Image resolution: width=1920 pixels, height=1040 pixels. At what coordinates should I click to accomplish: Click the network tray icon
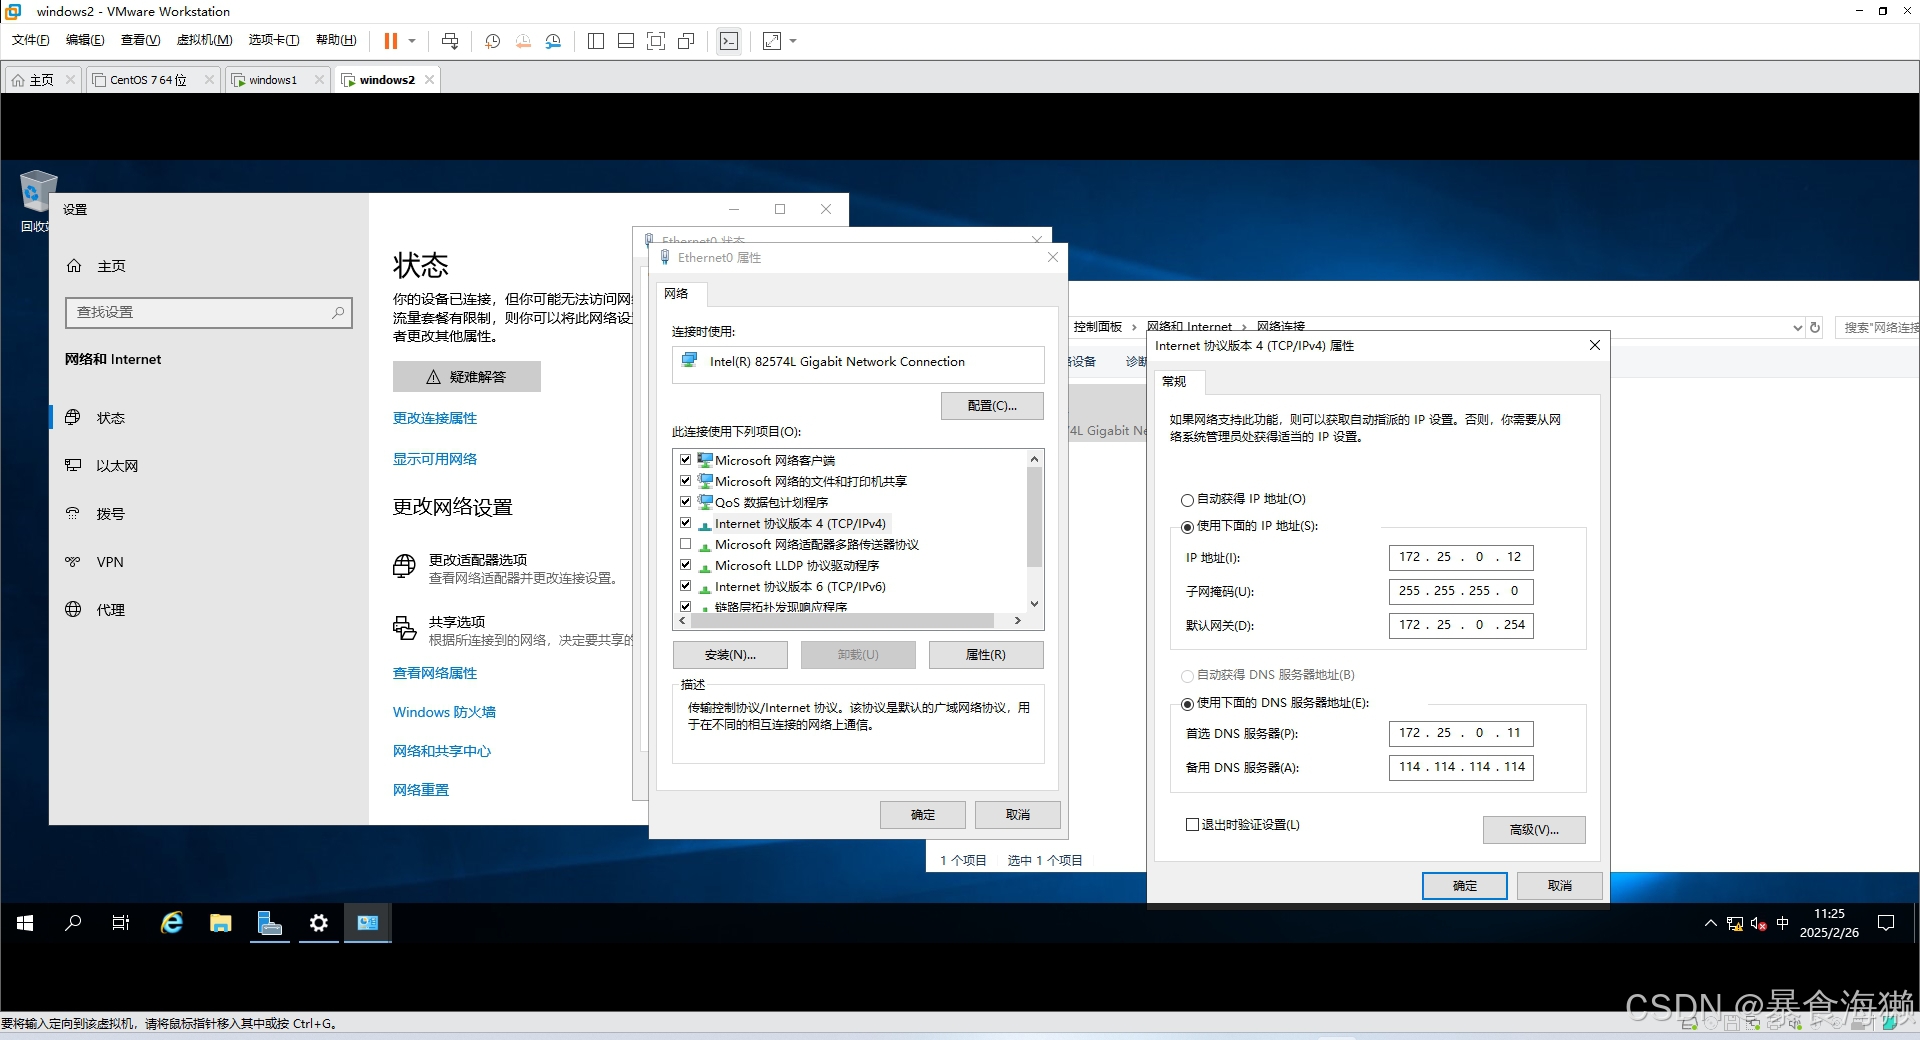pyautogui.click(x=1735, y=923)
